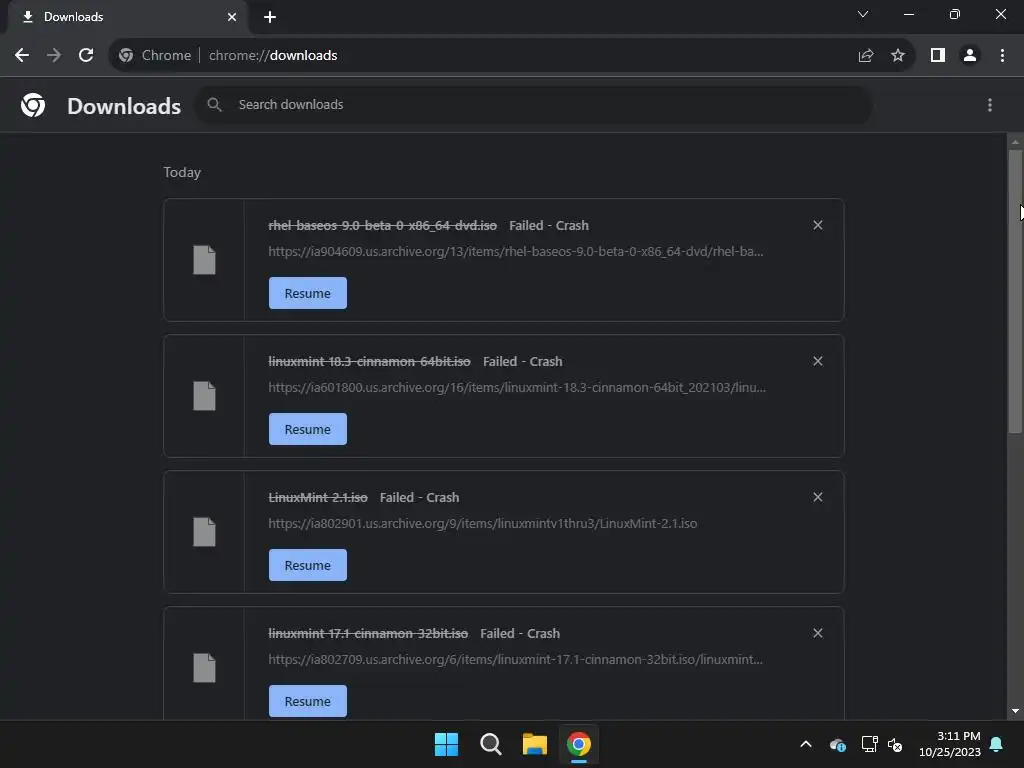
Task: Open the clock showing 3:11 PM
Action: coord(950,744)
